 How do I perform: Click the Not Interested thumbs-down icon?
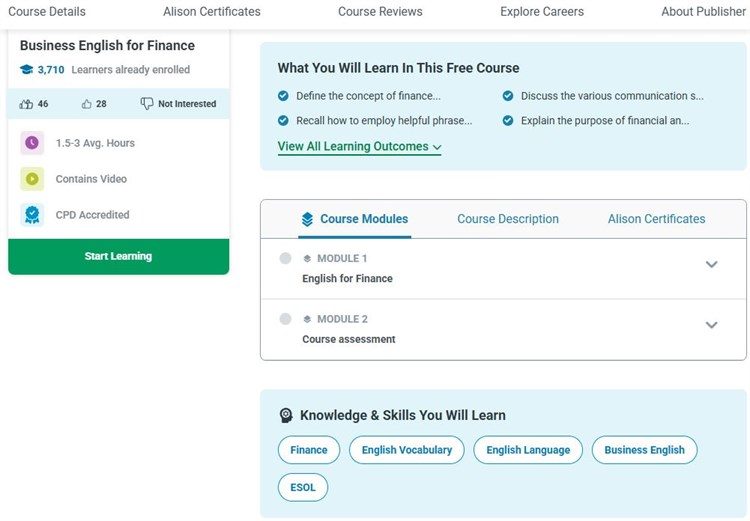pyautogui.click(x=147, y=104)
